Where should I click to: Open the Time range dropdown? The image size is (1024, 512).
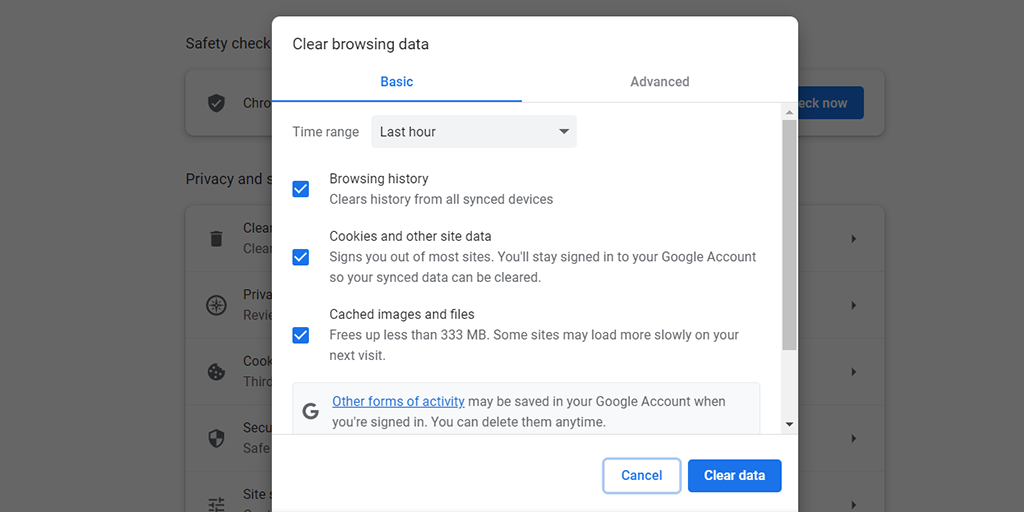coord(473,132)
